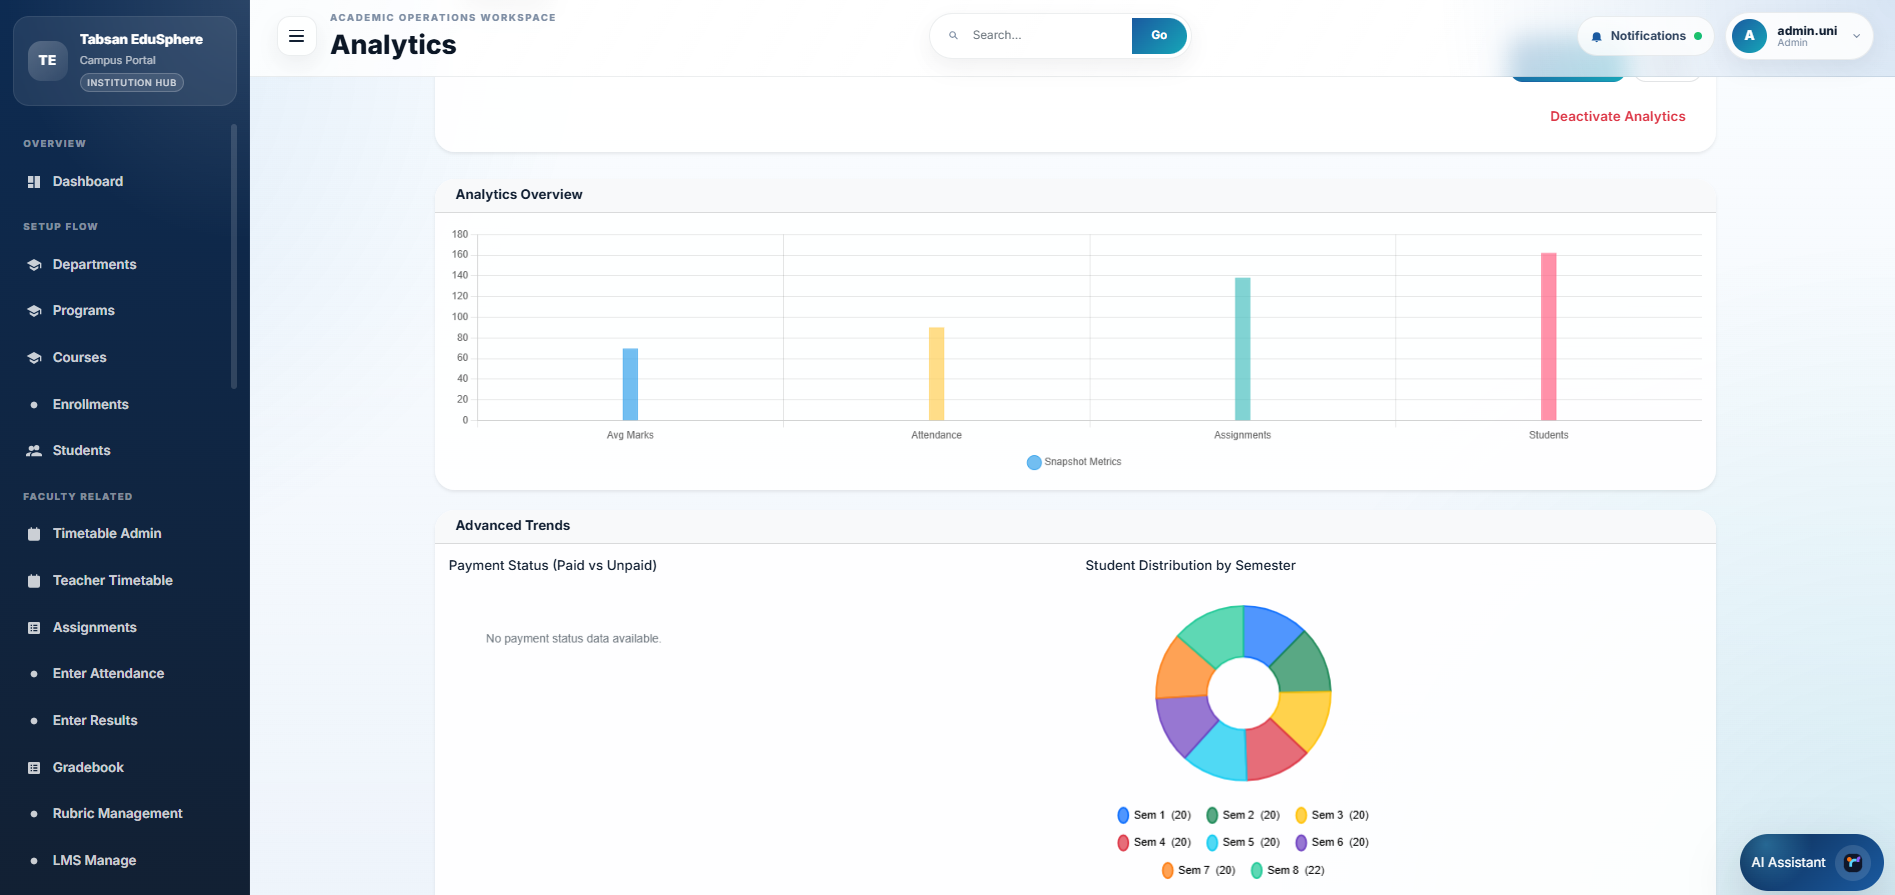The width and height of the screenshot is (1895, 895).
Task: Toggle Sem 3 legend entry
Action: (1332, 815)
